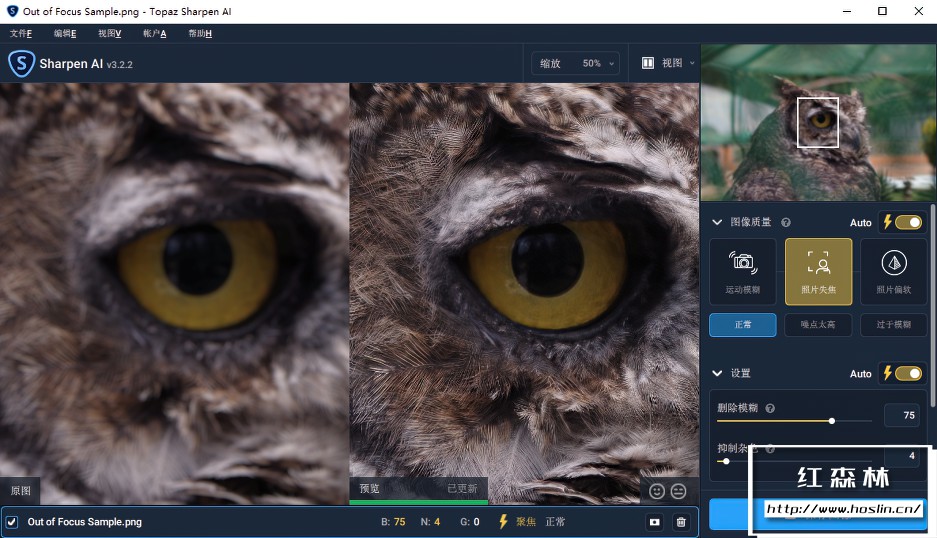Toggle Auto switch for 设置 section
This screenshot has width=937, height=538.
click(x=908, y=373)
